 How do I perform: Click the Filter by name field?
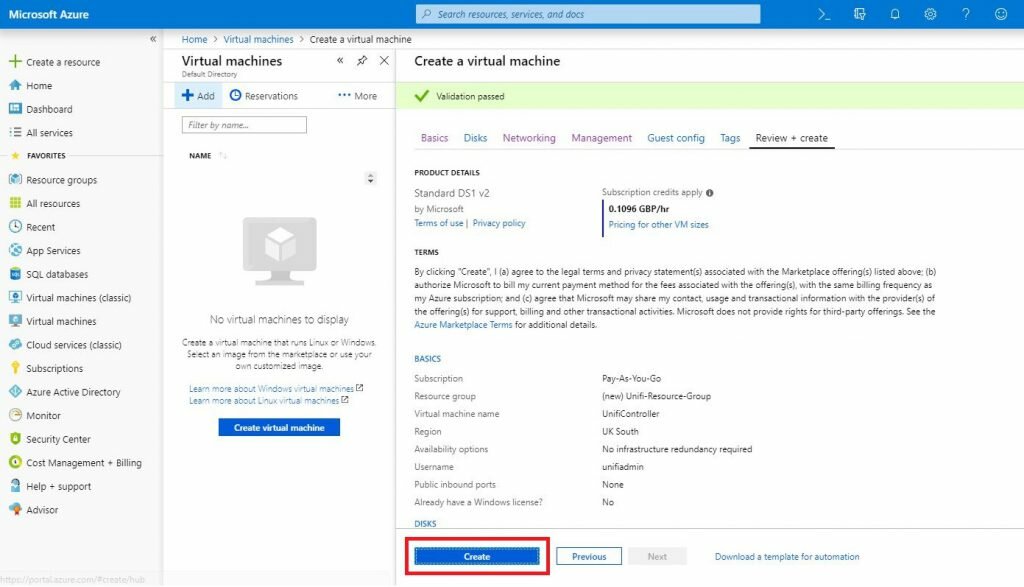[x=244, y=125]
